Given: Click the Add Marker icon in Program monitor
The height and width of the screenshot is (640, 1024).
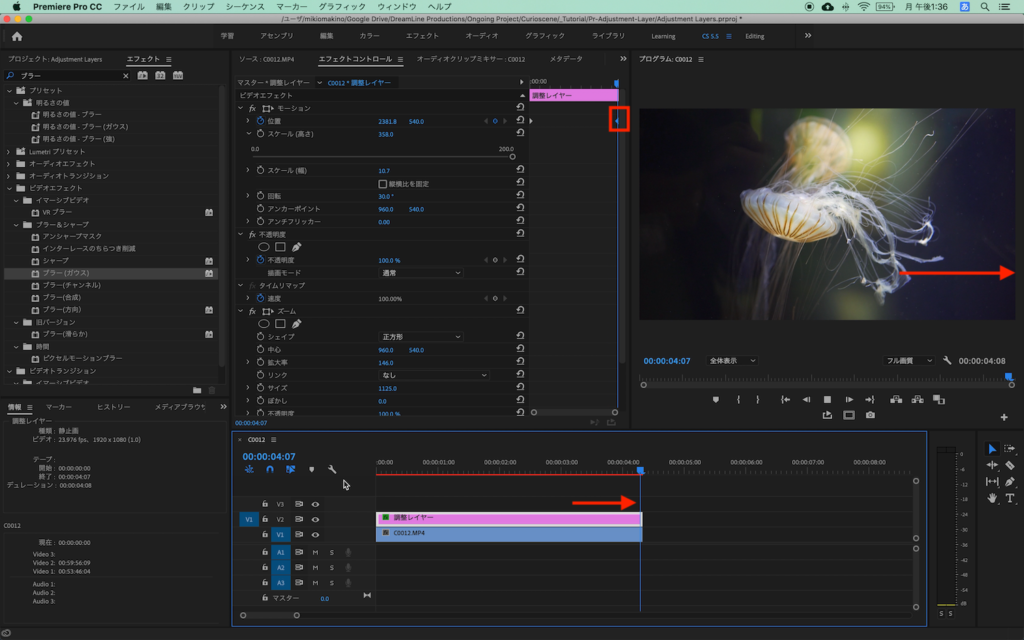Looking at the screenshot, I should tap(715, 399).
